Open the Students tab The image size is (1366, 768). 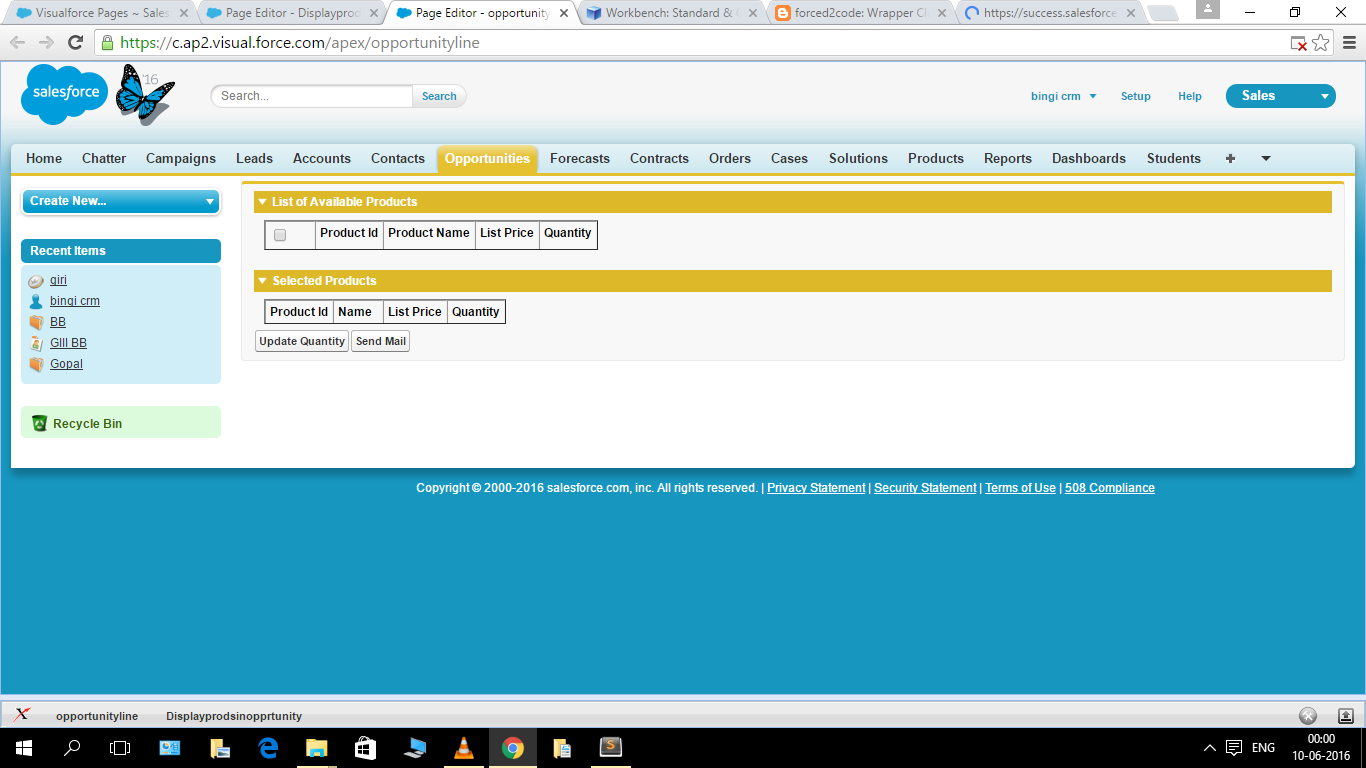click(x=1174, y=158)
